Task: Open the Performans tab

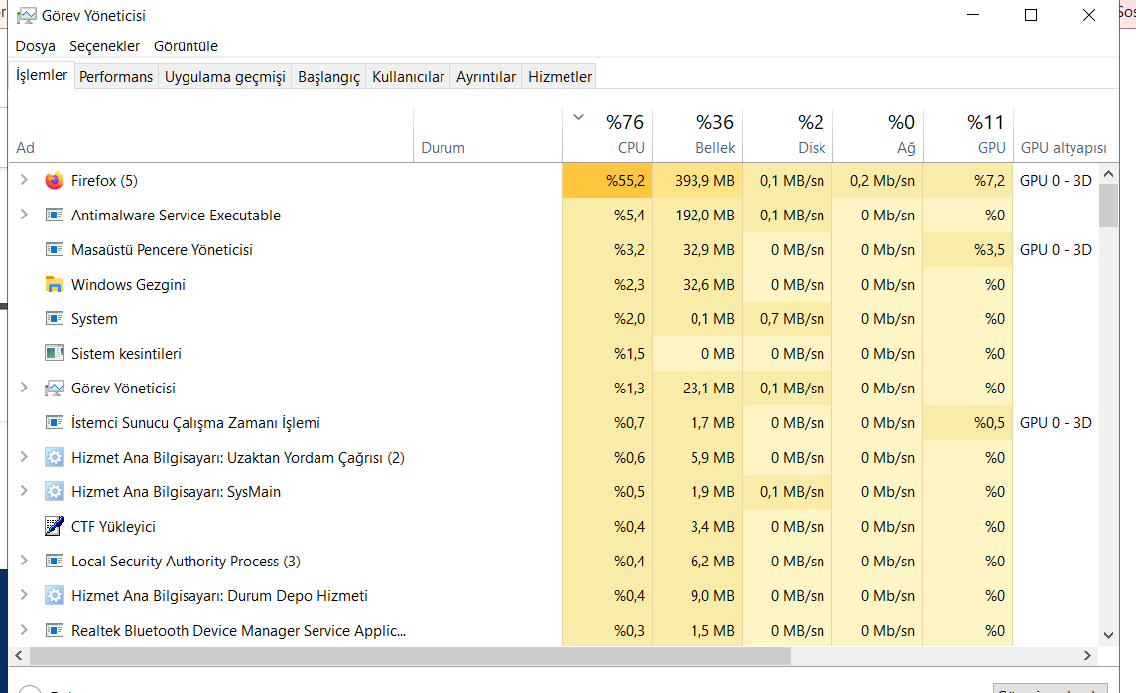Action: (116, 77)
